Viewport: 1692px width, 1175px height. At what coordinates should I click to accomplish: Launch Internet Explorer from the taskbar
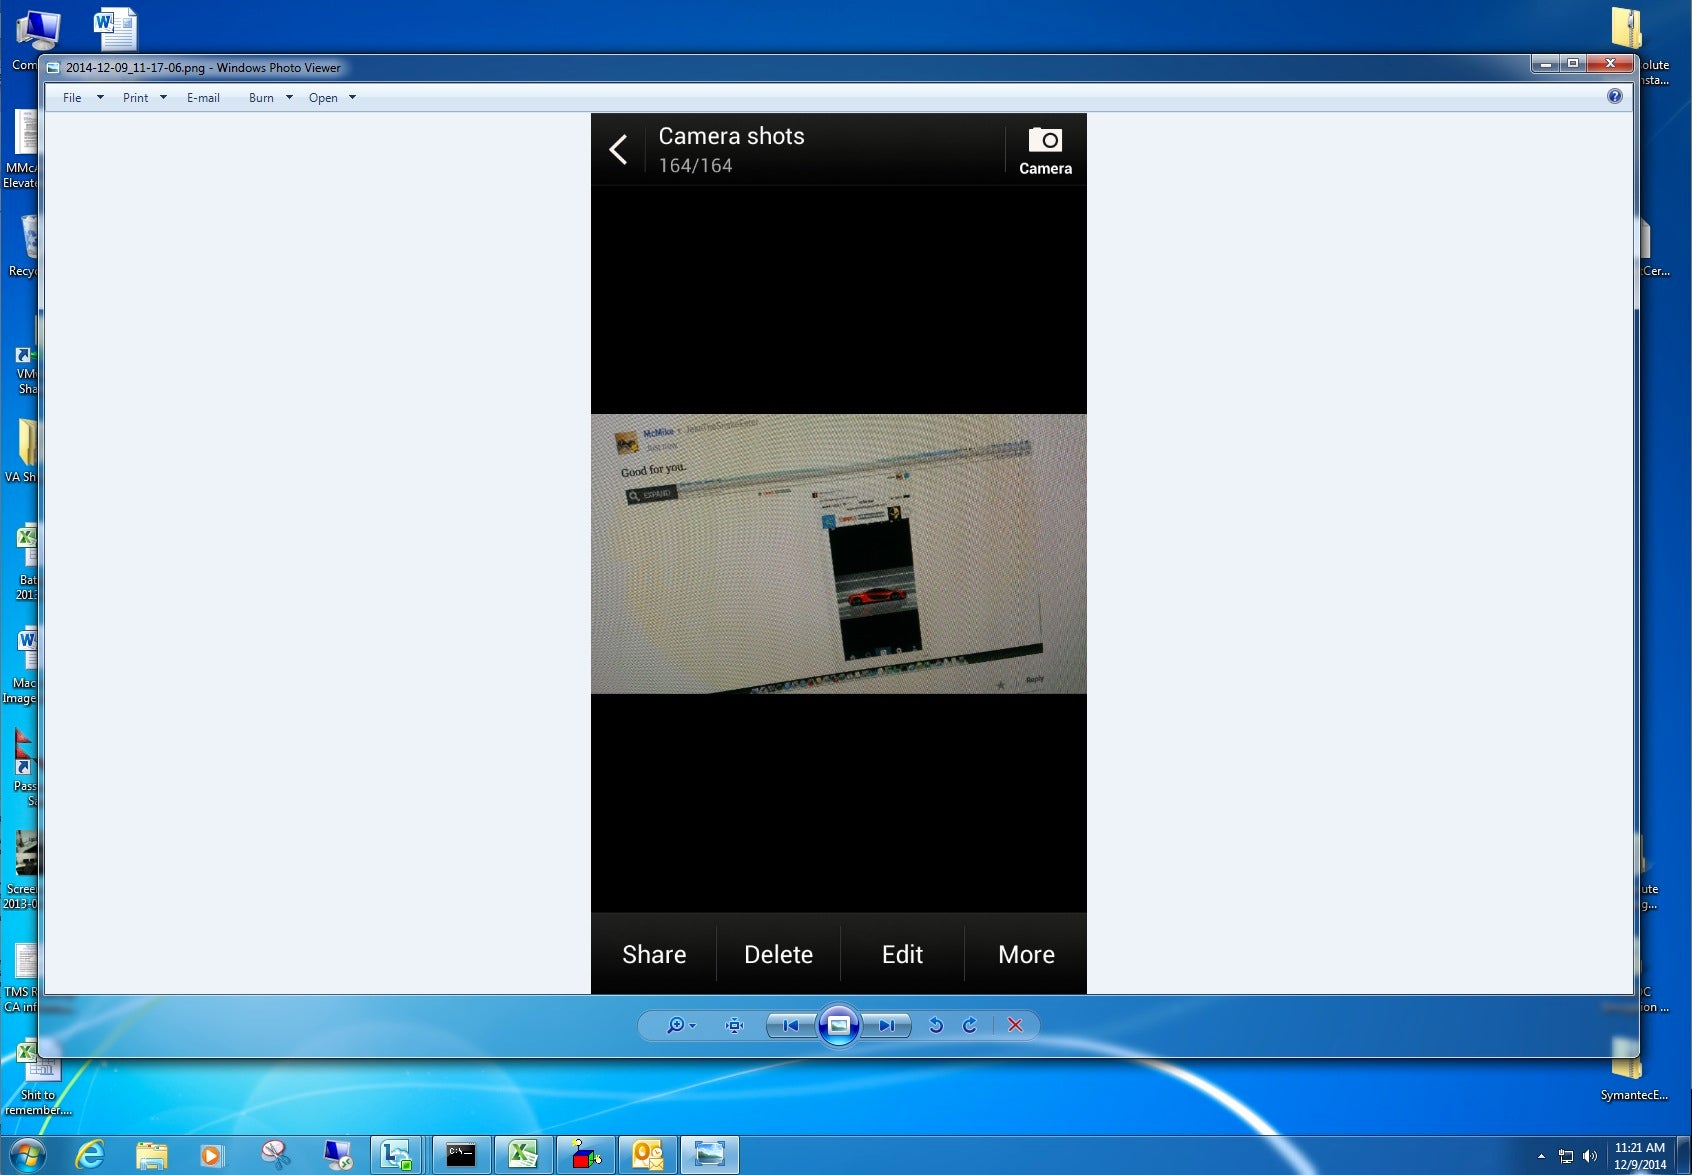pos(90,1155)
